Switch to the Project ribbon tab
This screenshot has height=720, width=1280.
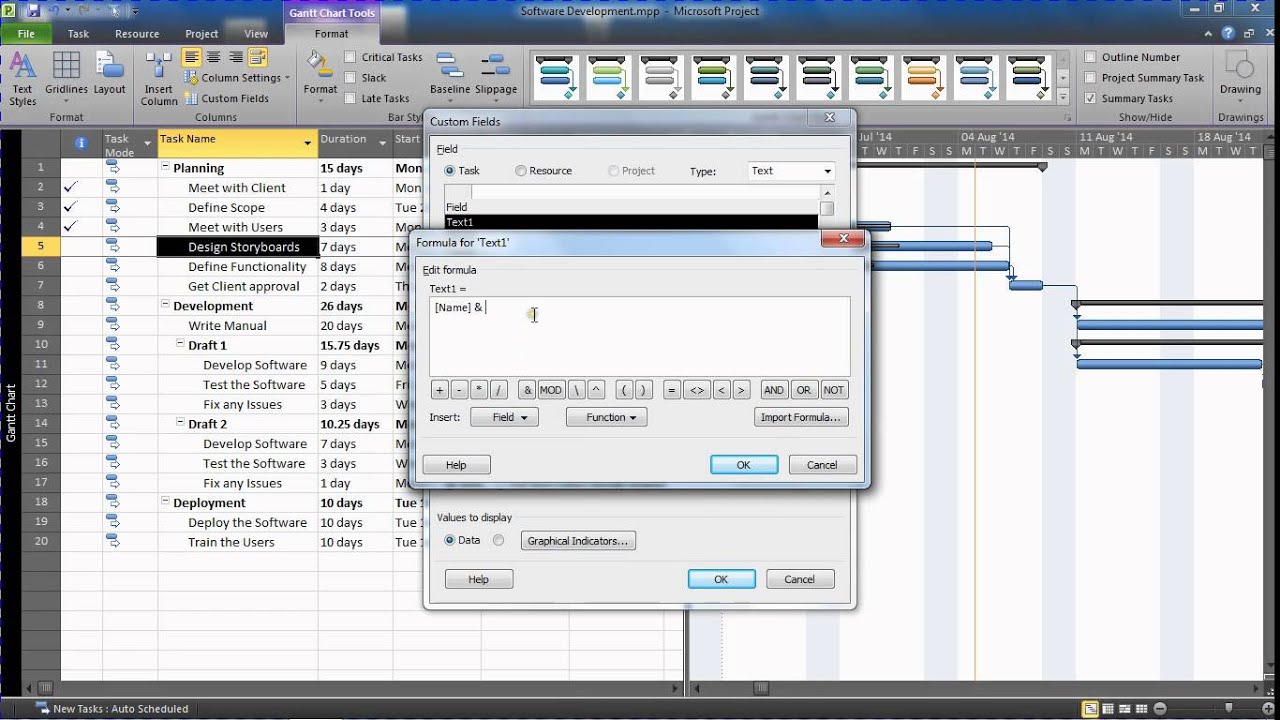[201, 33]
